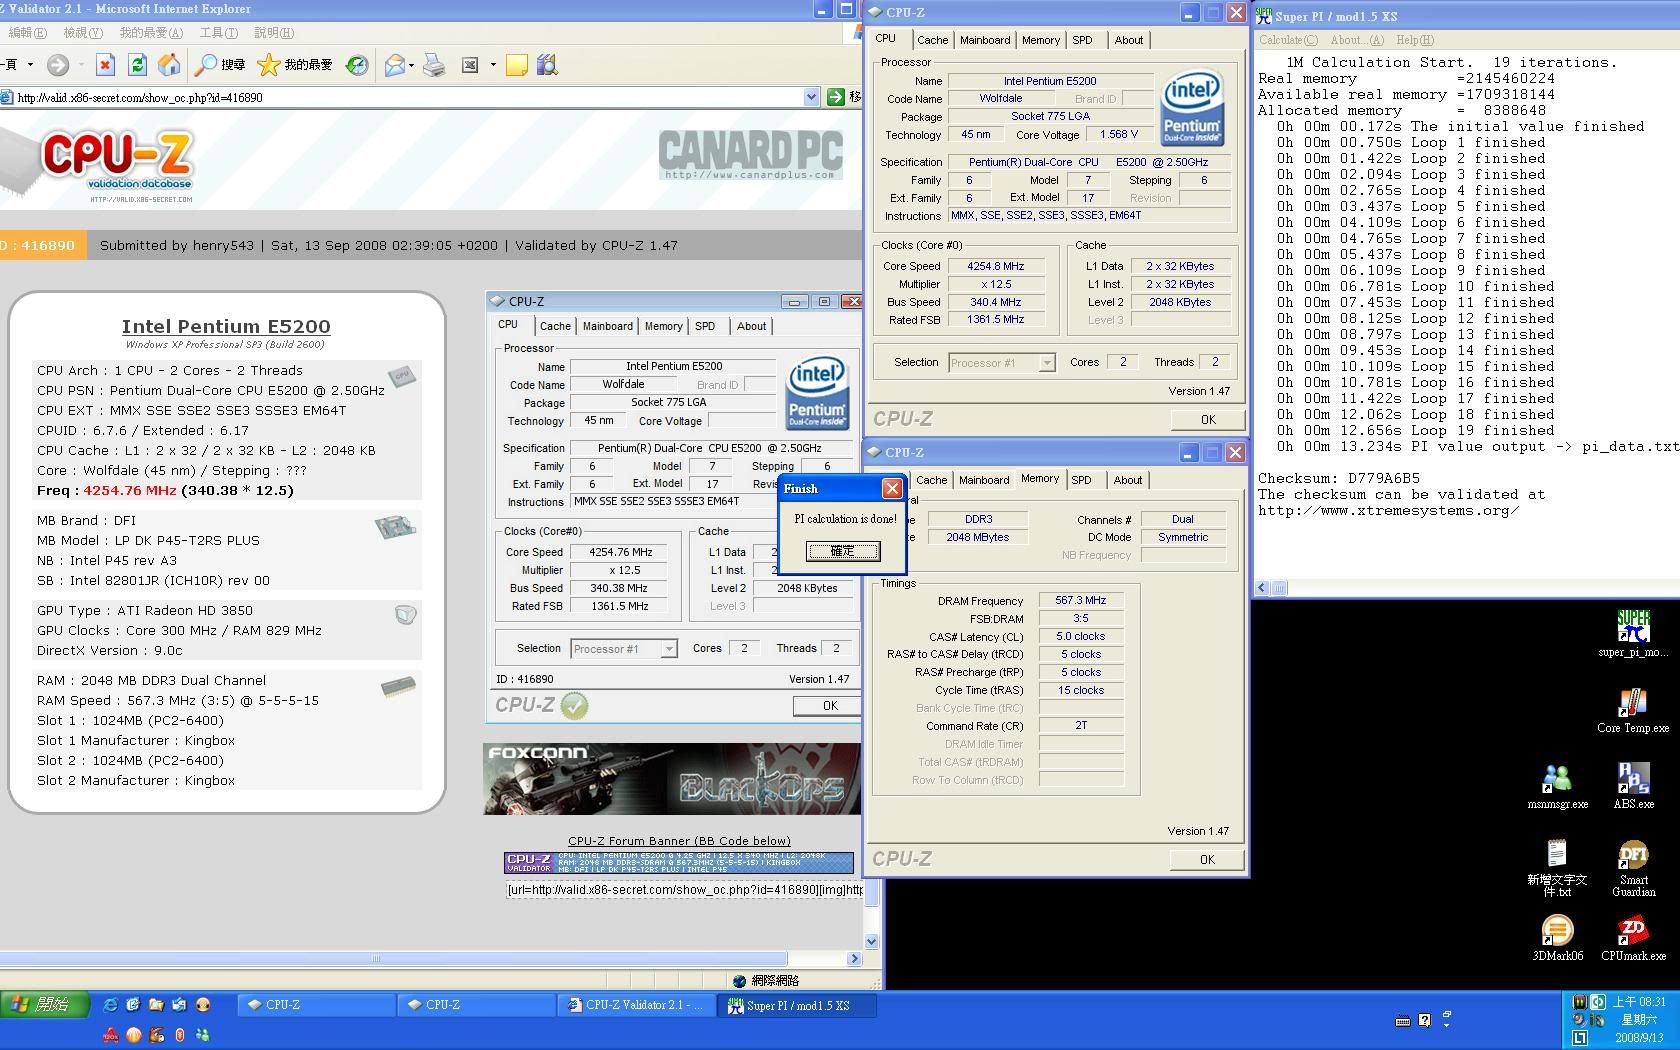Screen dimensions: 1680x1050
Task: Click the yellow note icon in IE toolbar
Action: point(516,65)
